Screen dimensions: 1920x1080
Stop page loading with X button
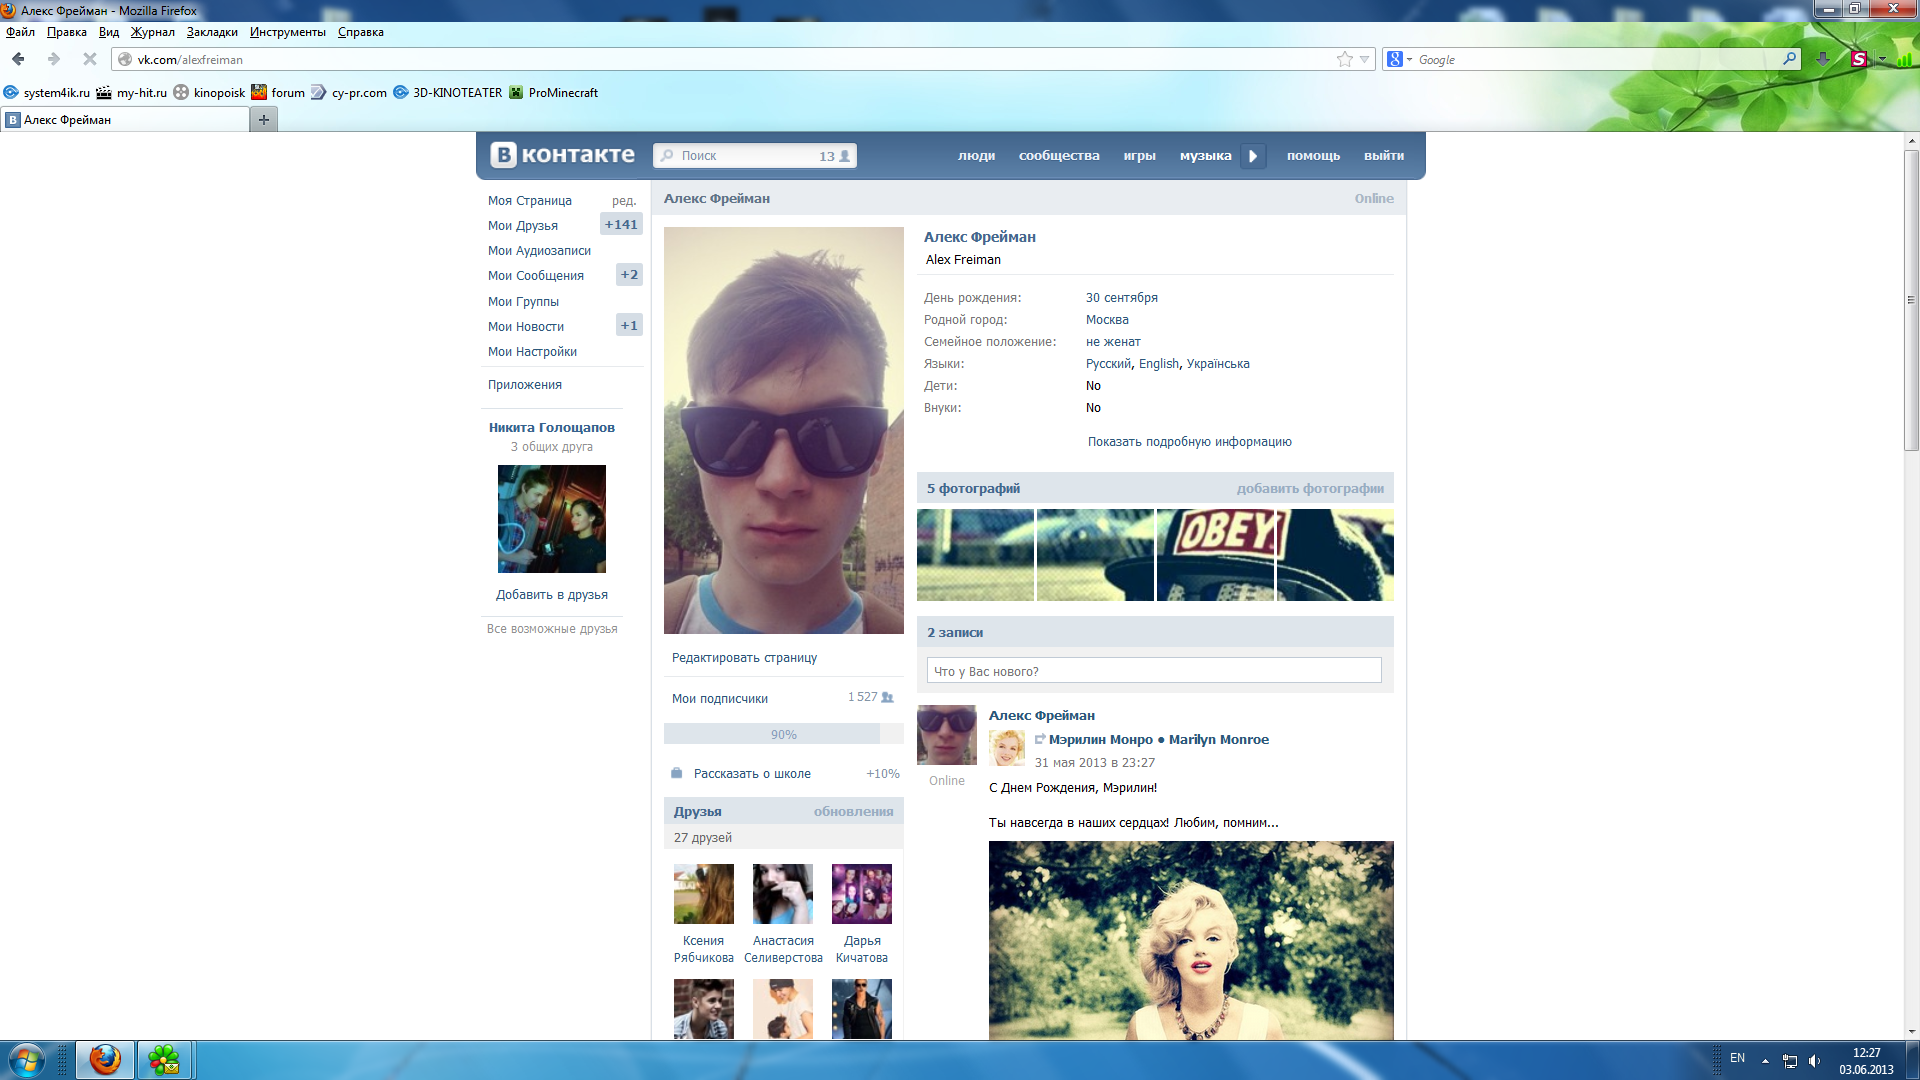pyautogui.click(x=89, y=59)
